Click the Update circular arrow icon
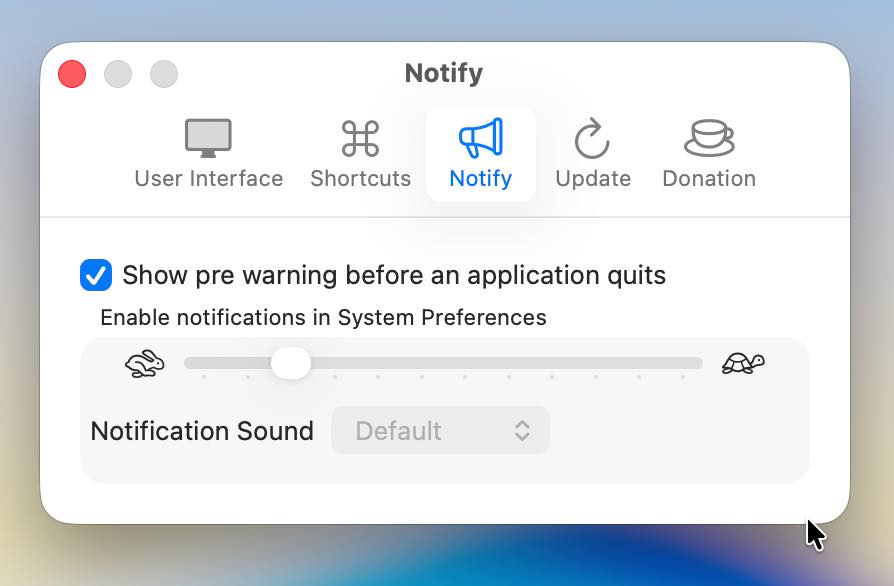This screenshot has height=586, width=894. click(x=592, y=139)
